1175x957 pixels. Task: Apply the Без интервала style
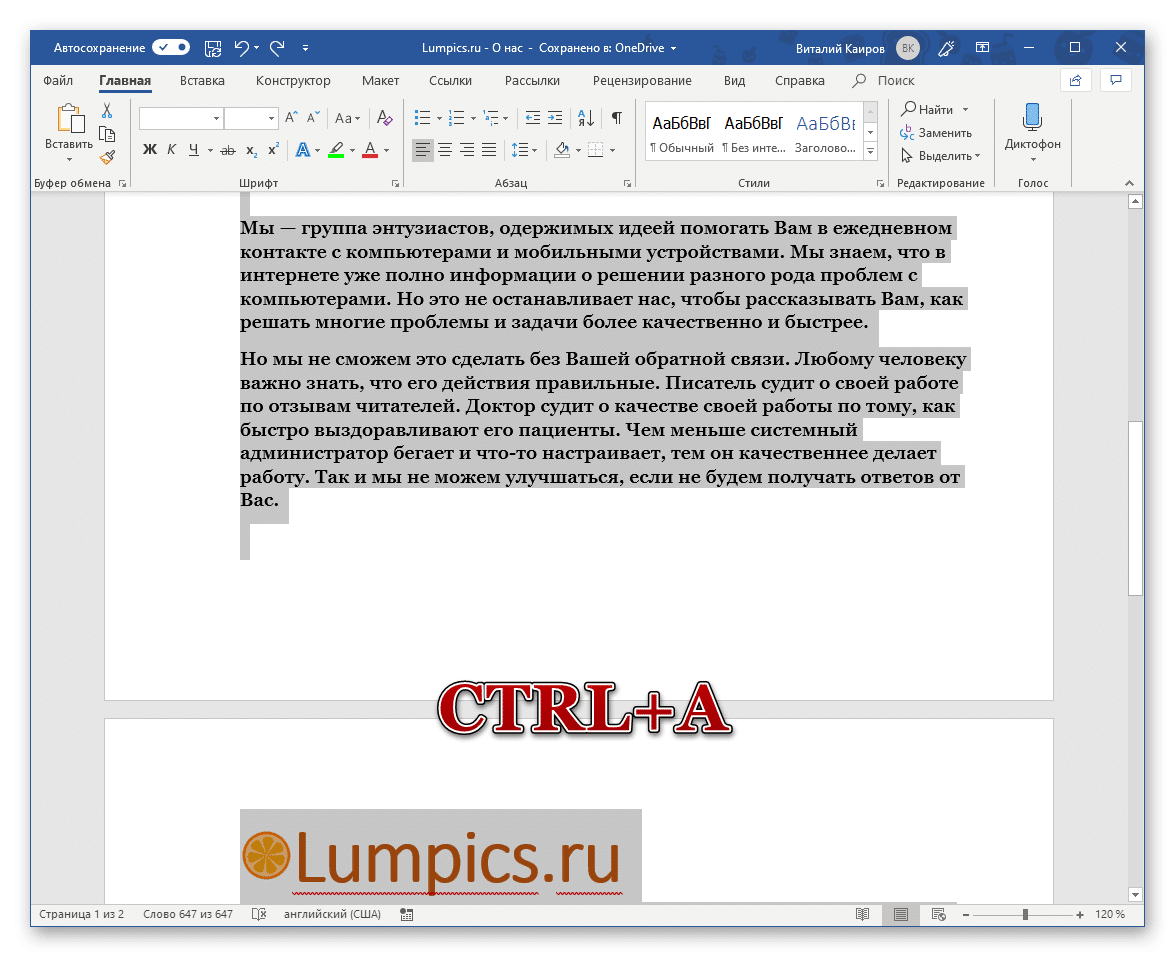pos(754,133)
